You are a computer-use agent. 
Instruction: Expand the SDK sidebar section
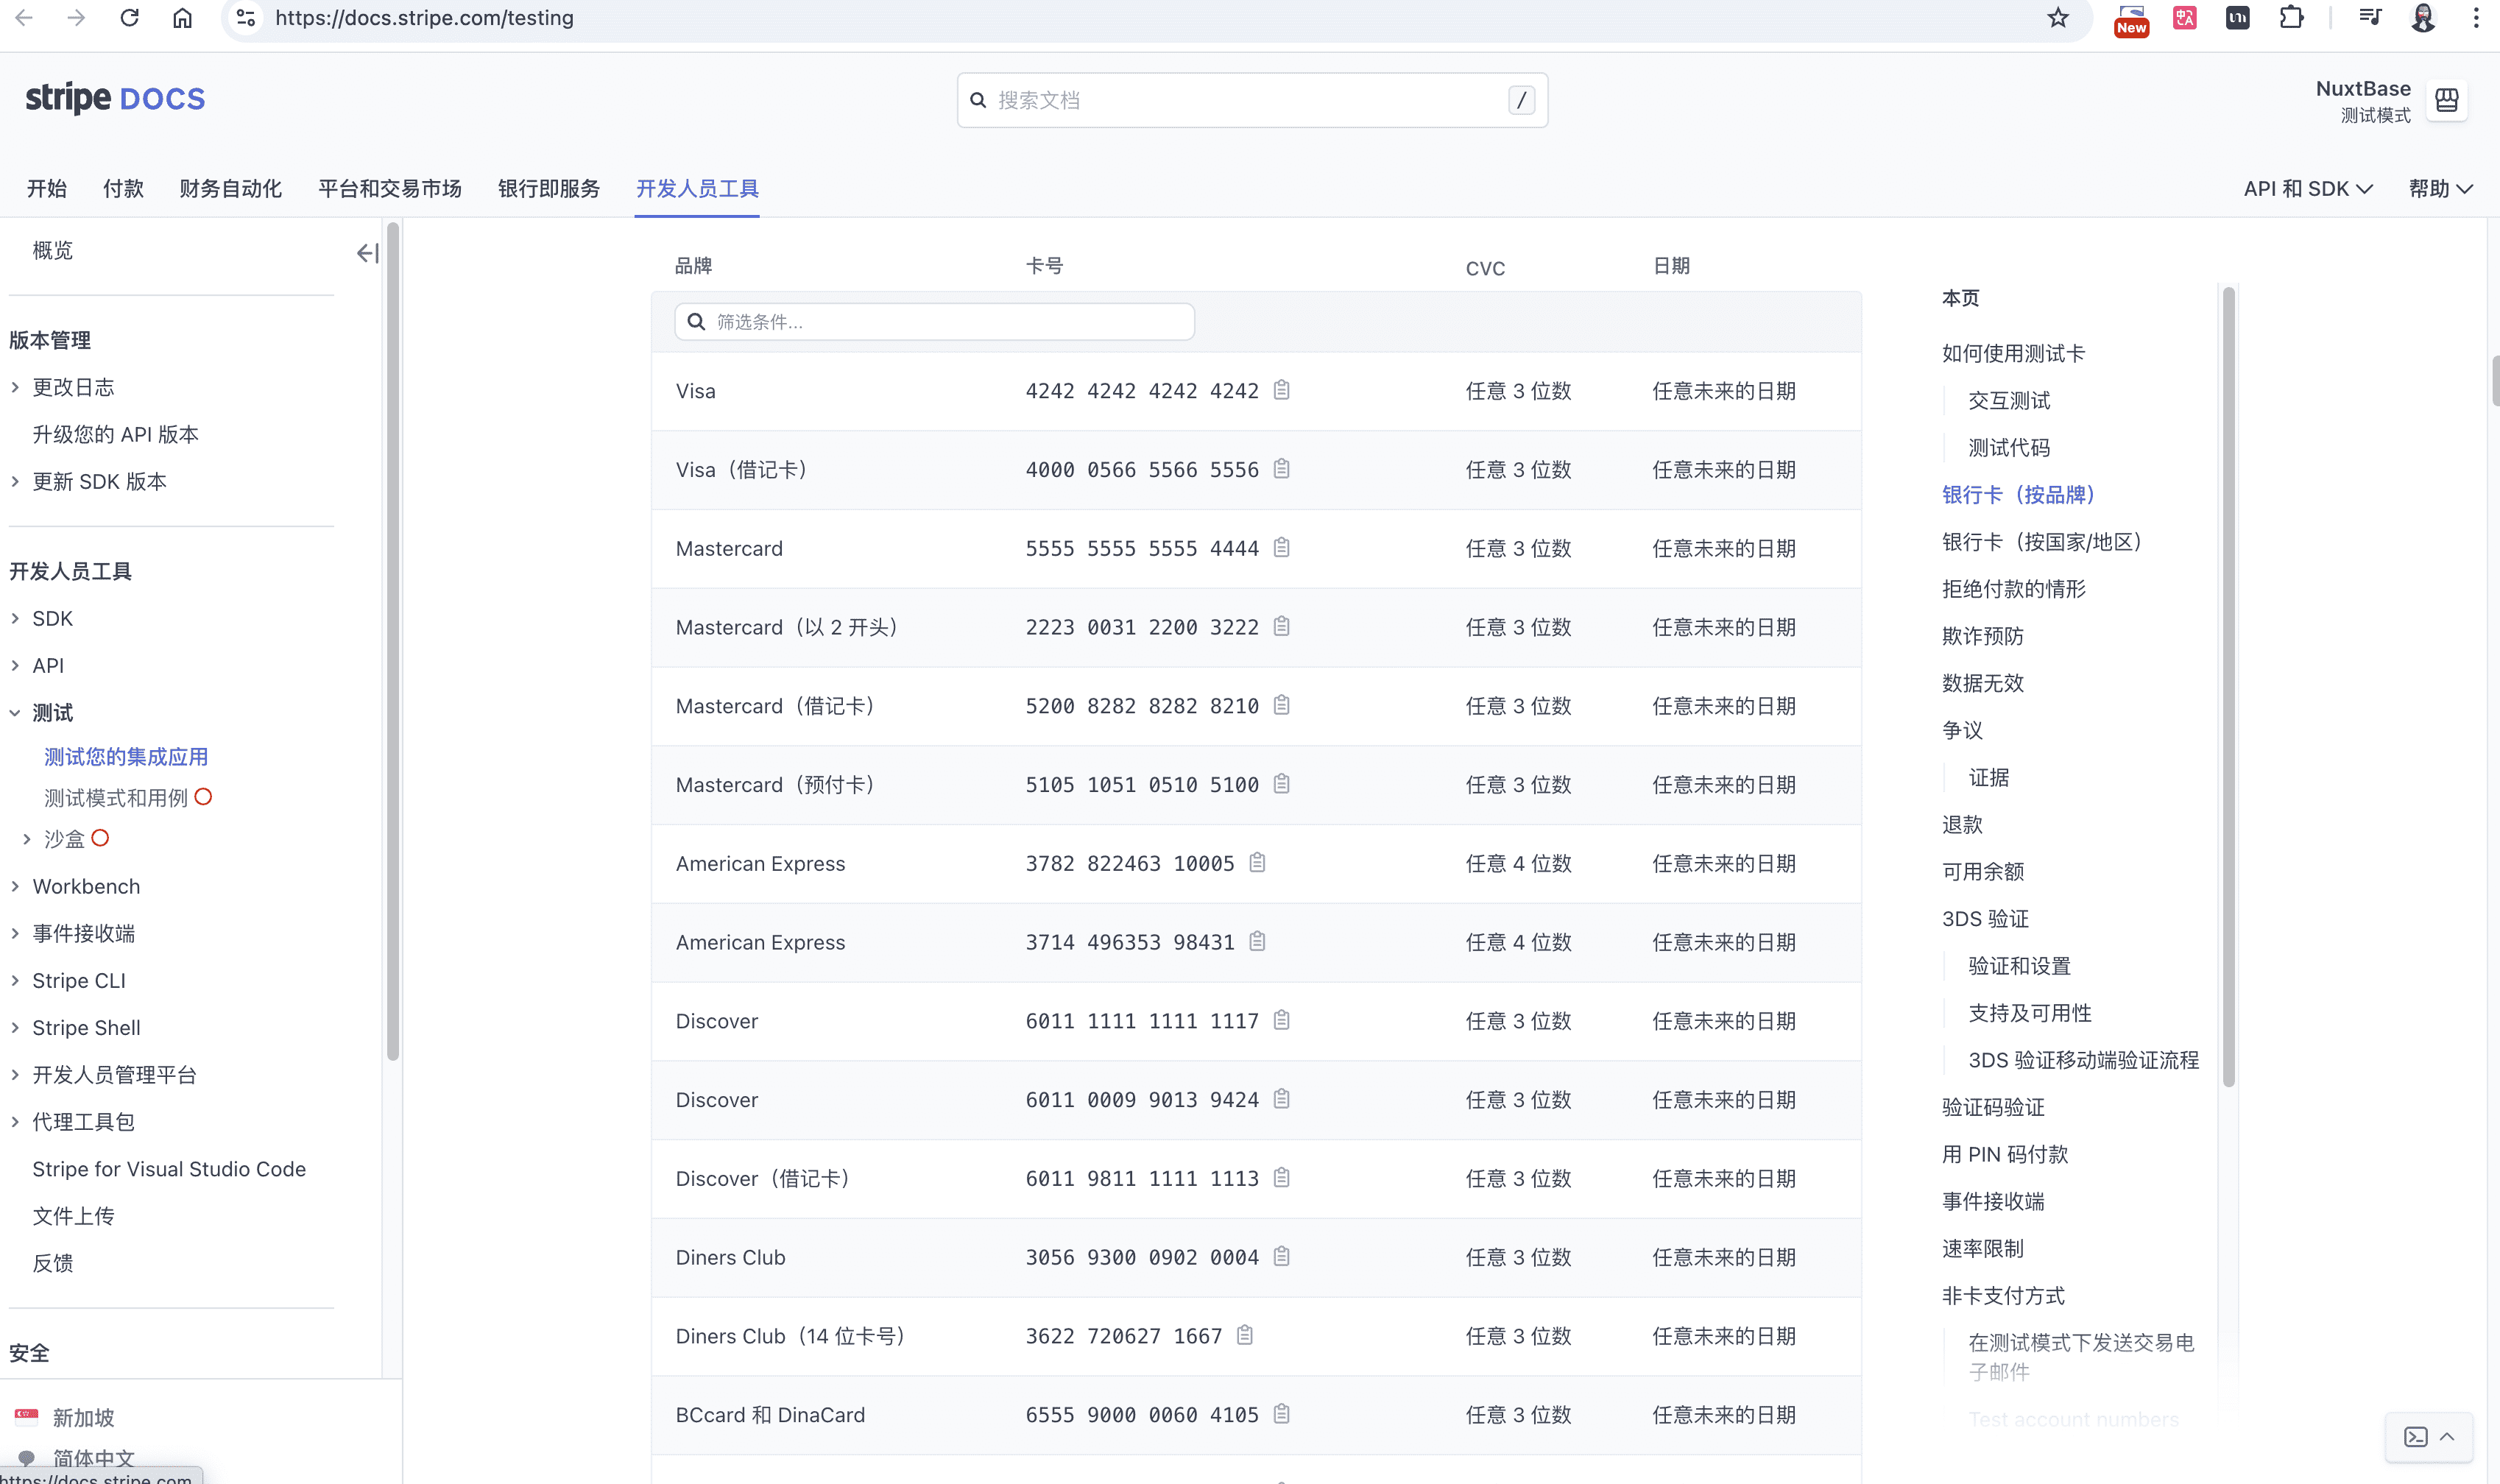(x=15, y=619)
